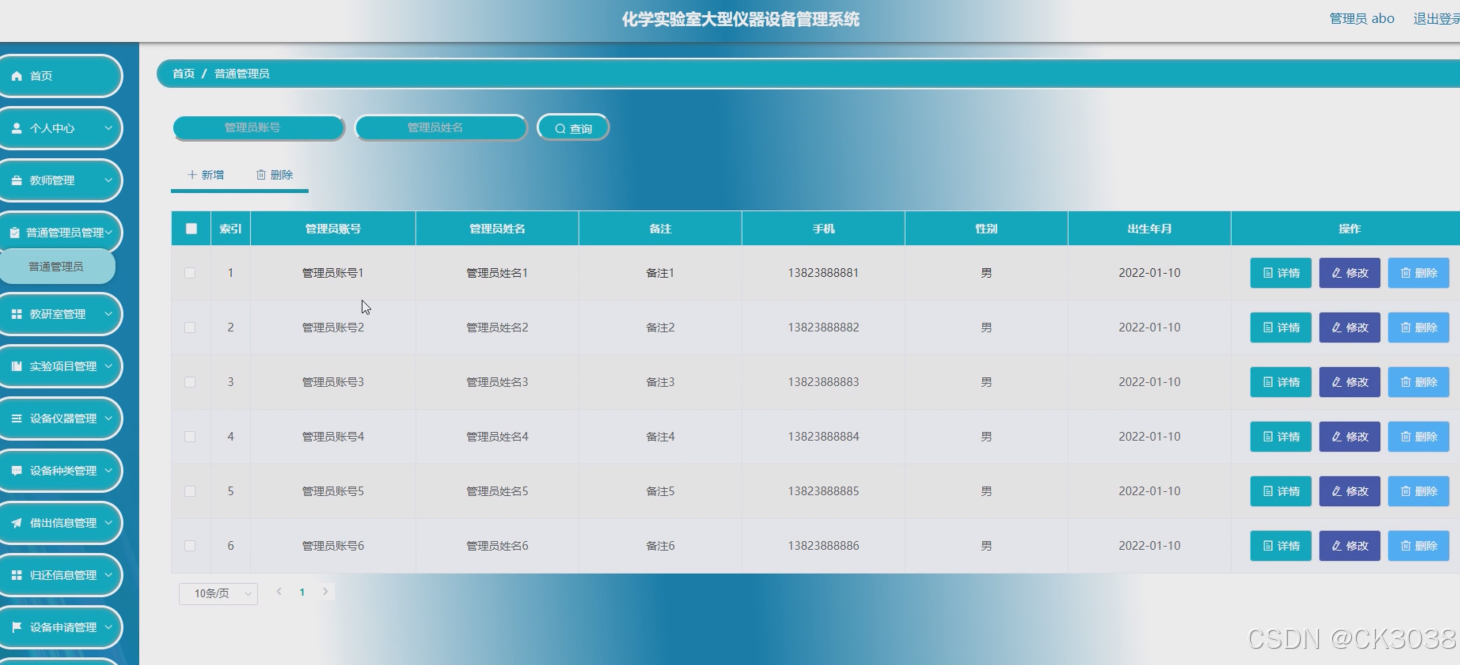Open 教研室管理 via its grid icon

click(16, 314)
